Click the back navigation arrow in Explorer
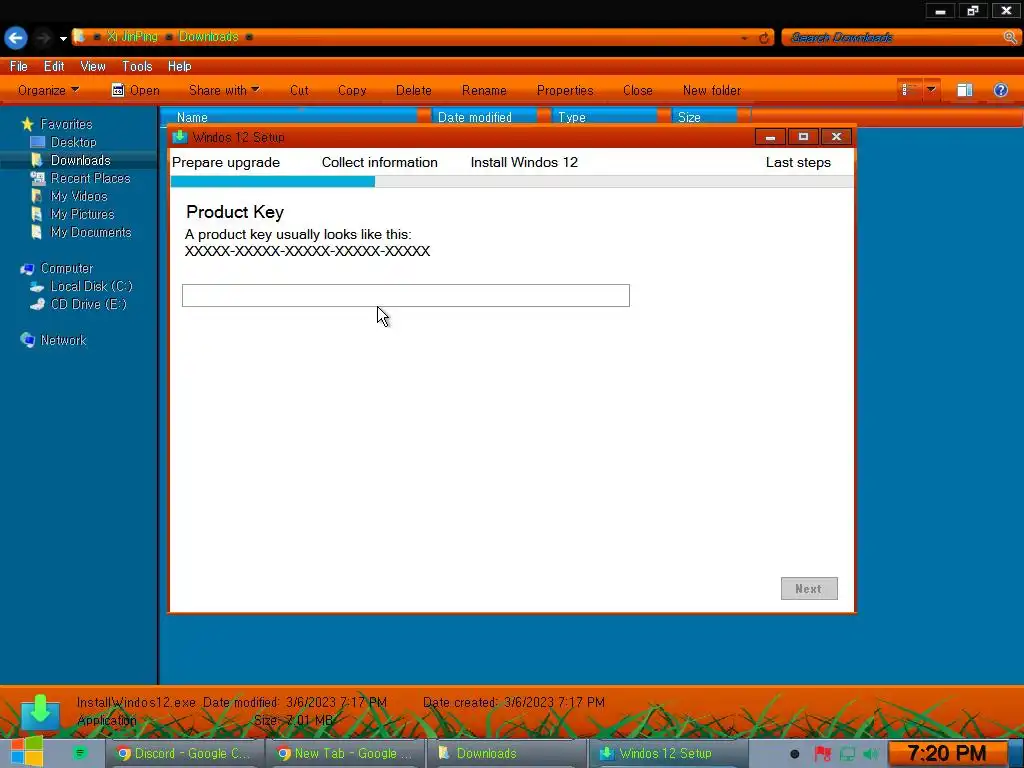The width and height of the screenshot is (1024, 768). pos(16,38)
